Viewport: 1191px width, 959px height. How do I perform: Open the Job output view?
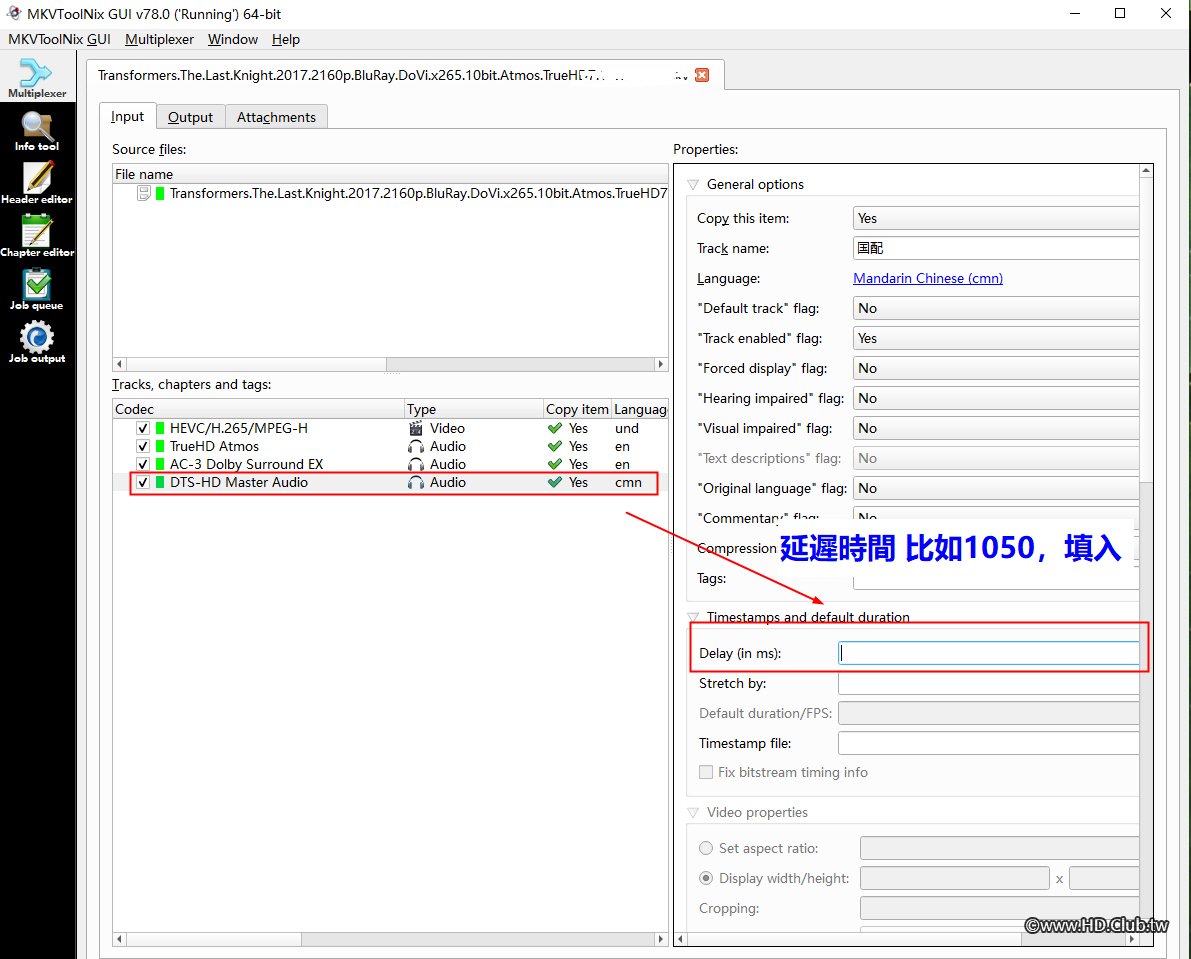click(x=36, y=342)
